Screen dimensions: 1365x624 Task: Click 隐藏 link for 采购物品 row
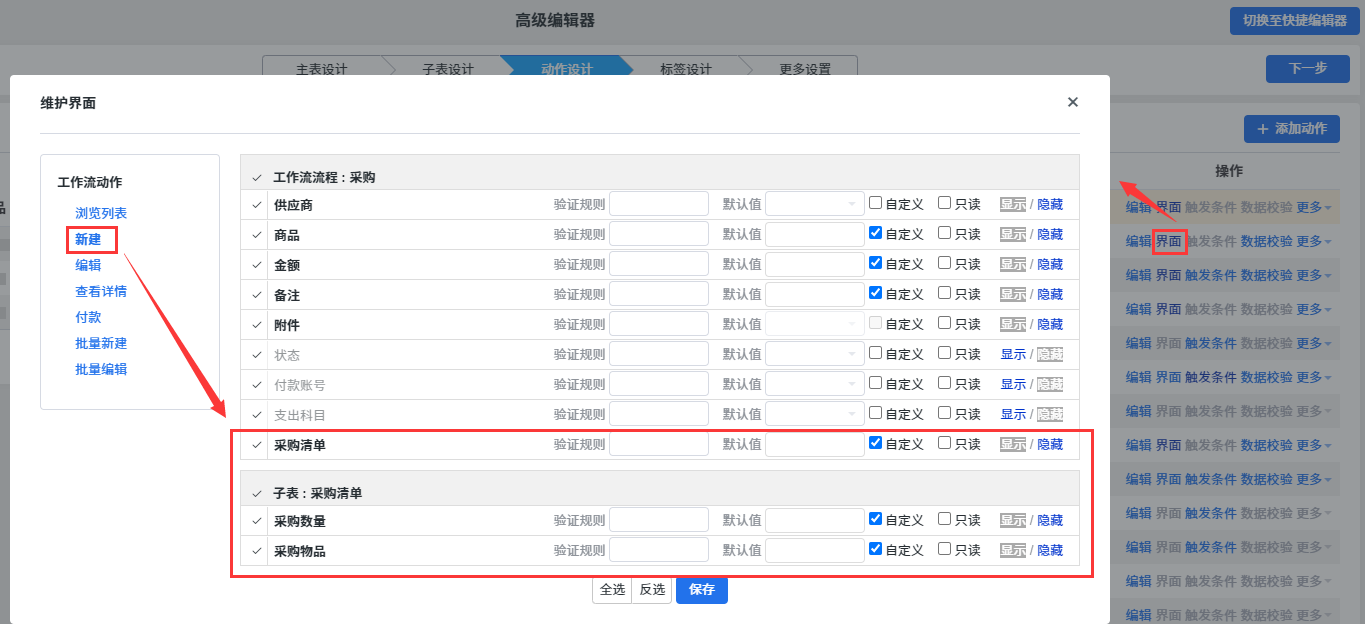[x=1050, y=551]
